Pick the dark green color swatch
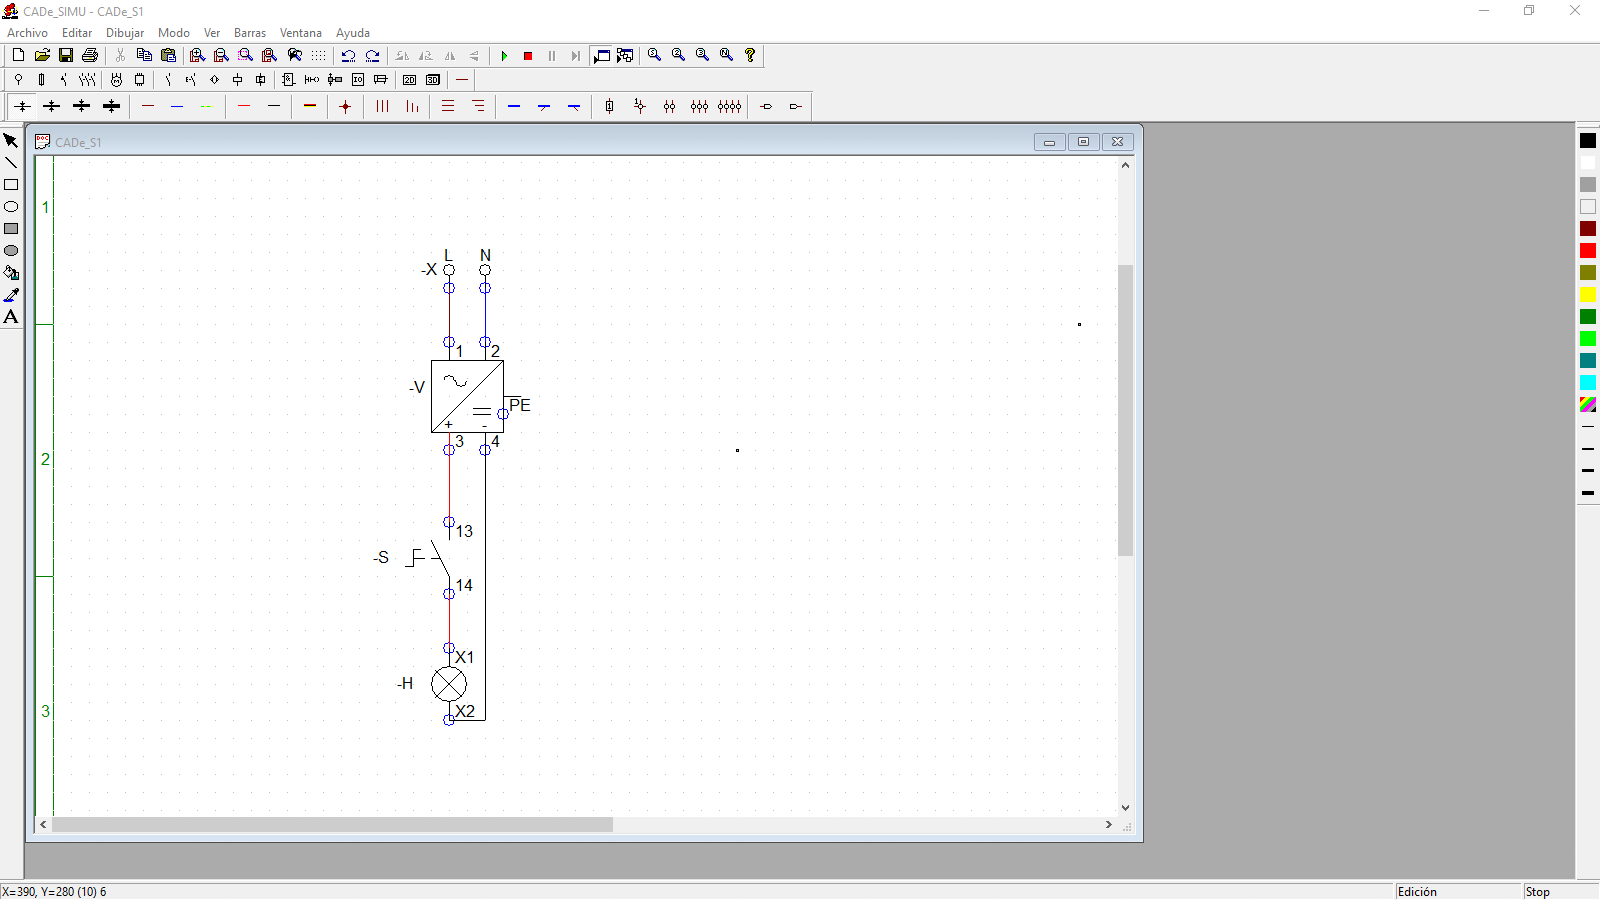This screenshot has width=1600, height=900. pyautogui.click(x=1588, y=317)
